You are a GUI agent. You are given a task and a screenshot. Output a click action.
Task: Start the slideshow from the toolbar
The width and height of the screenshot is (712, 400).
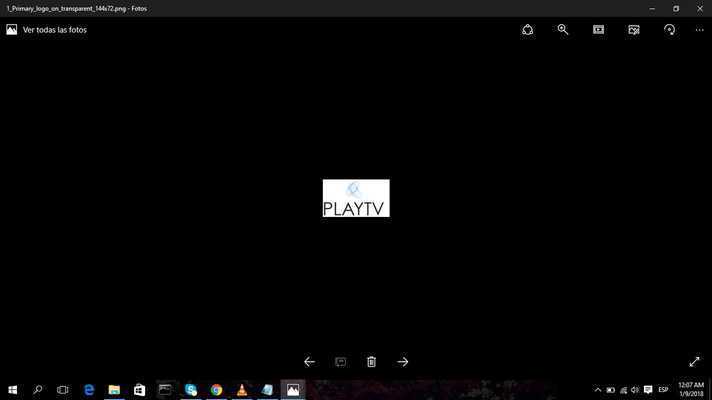598,30
